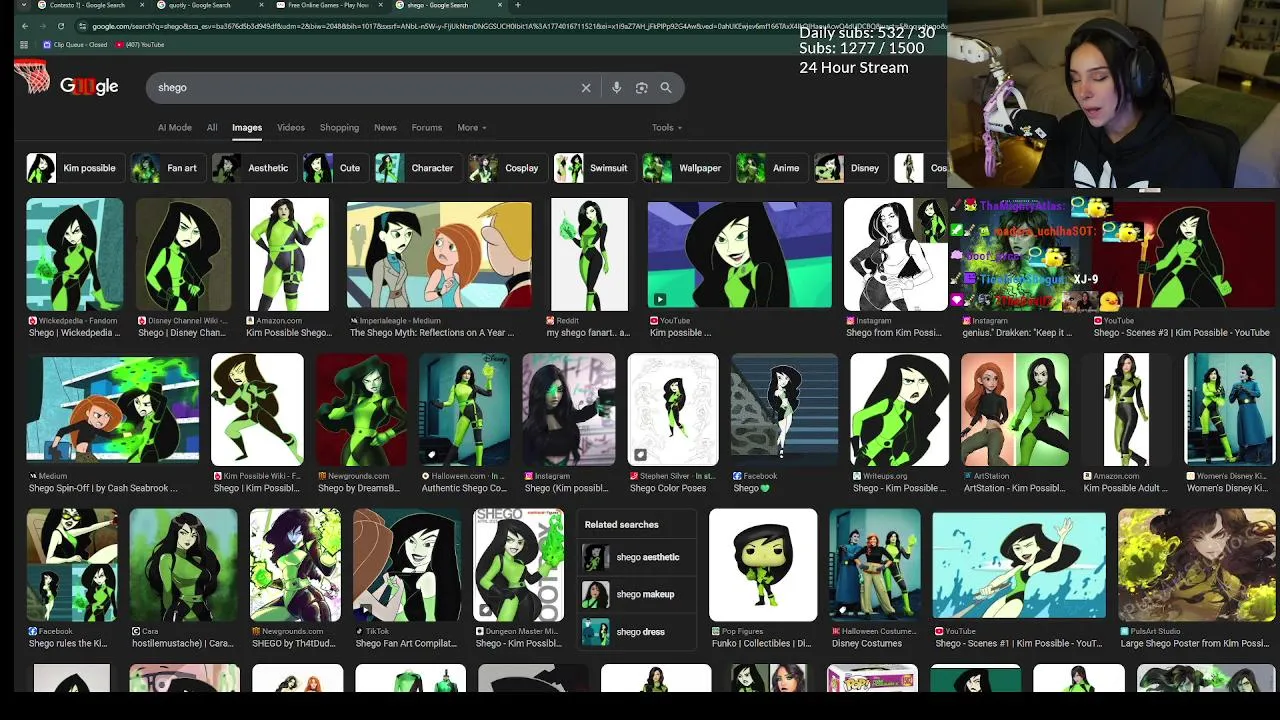
Task: Open the 'Shego Spin-Off by Cash Seabrook' image
Action: (113, 409)
